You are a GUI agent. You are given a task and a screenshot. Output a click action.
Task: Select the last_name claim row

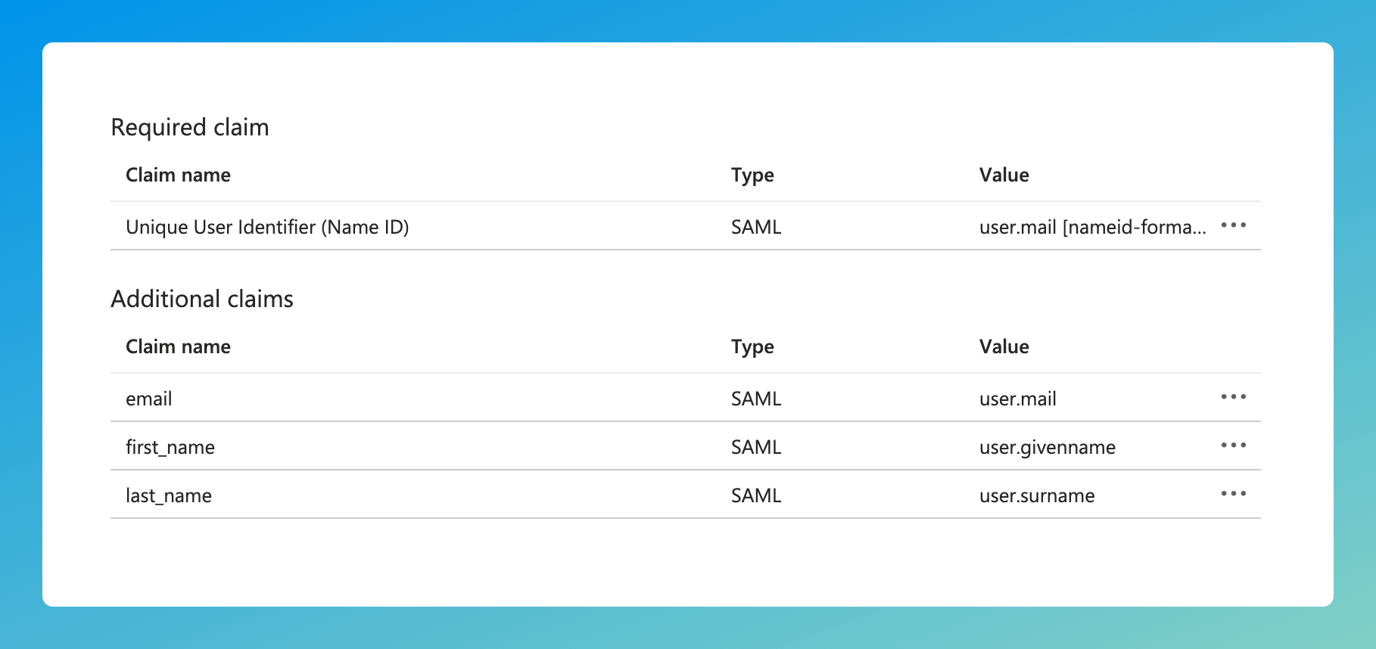[x=166, y=495]
